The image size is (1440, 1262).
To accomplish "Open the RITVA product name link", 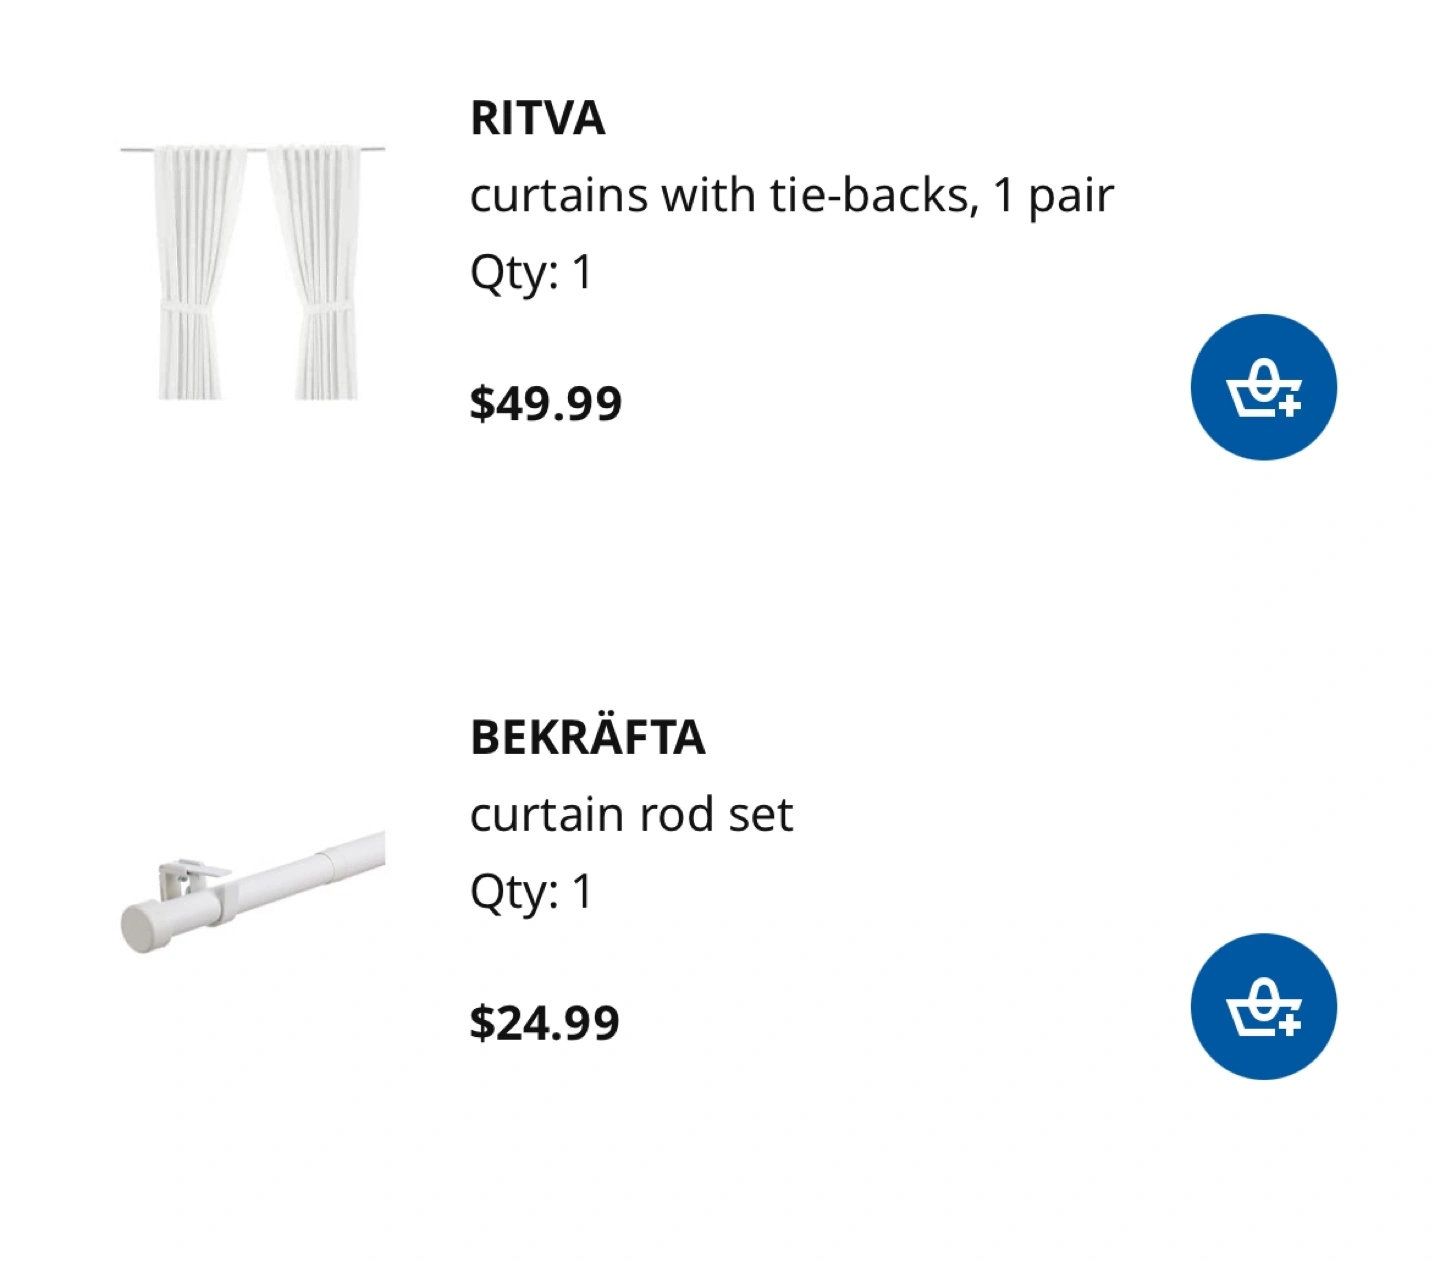I will (x=537, y=118).
